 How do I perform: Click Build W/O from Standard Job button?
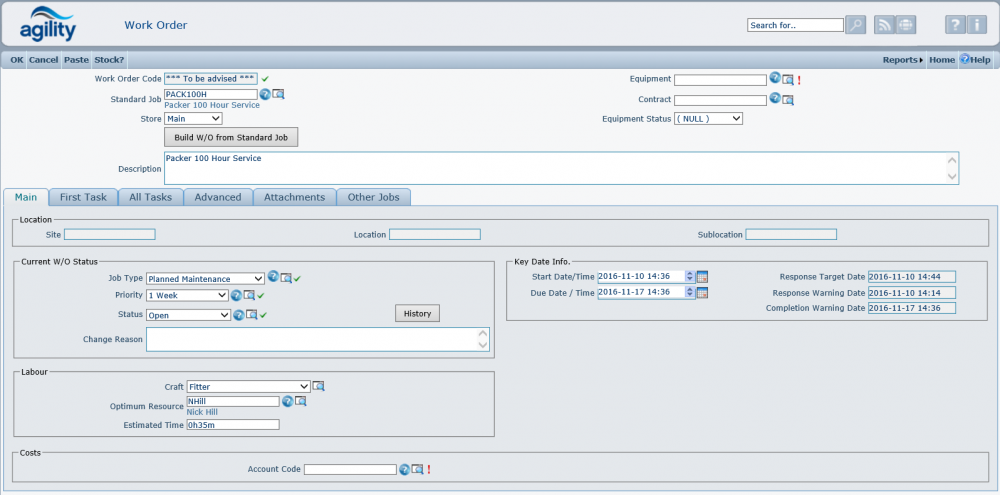230,138
